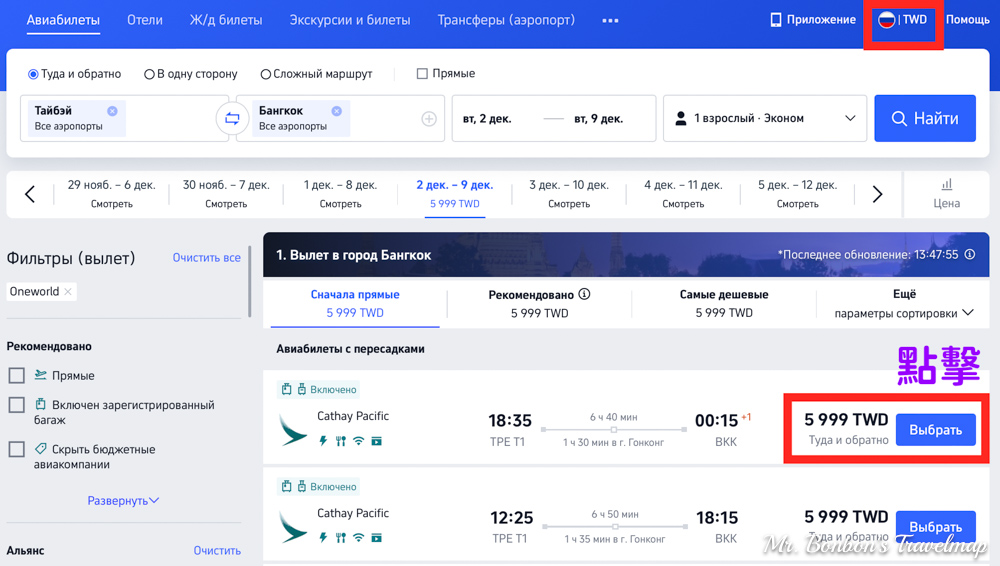Show previous dates with left arrow

tap(30, 195)
